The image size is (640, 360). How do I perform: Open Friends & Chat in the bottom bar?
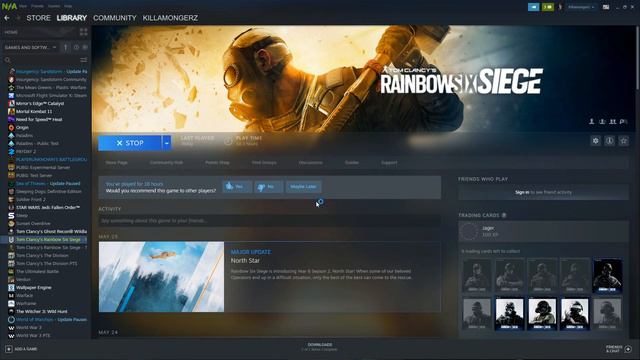(x=618, y=349)
